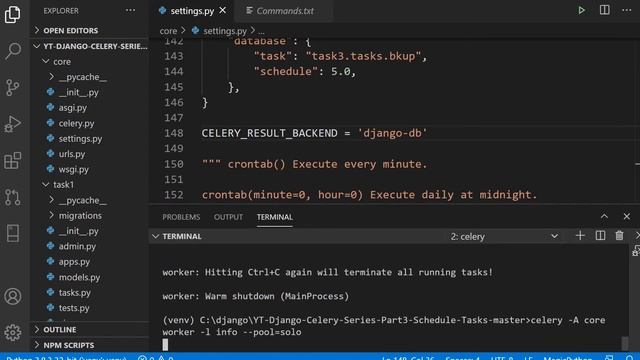Open Explorer More Actions ellipsis
The height and width of the screenshot is (360, 640).
(x=131, y=10)
